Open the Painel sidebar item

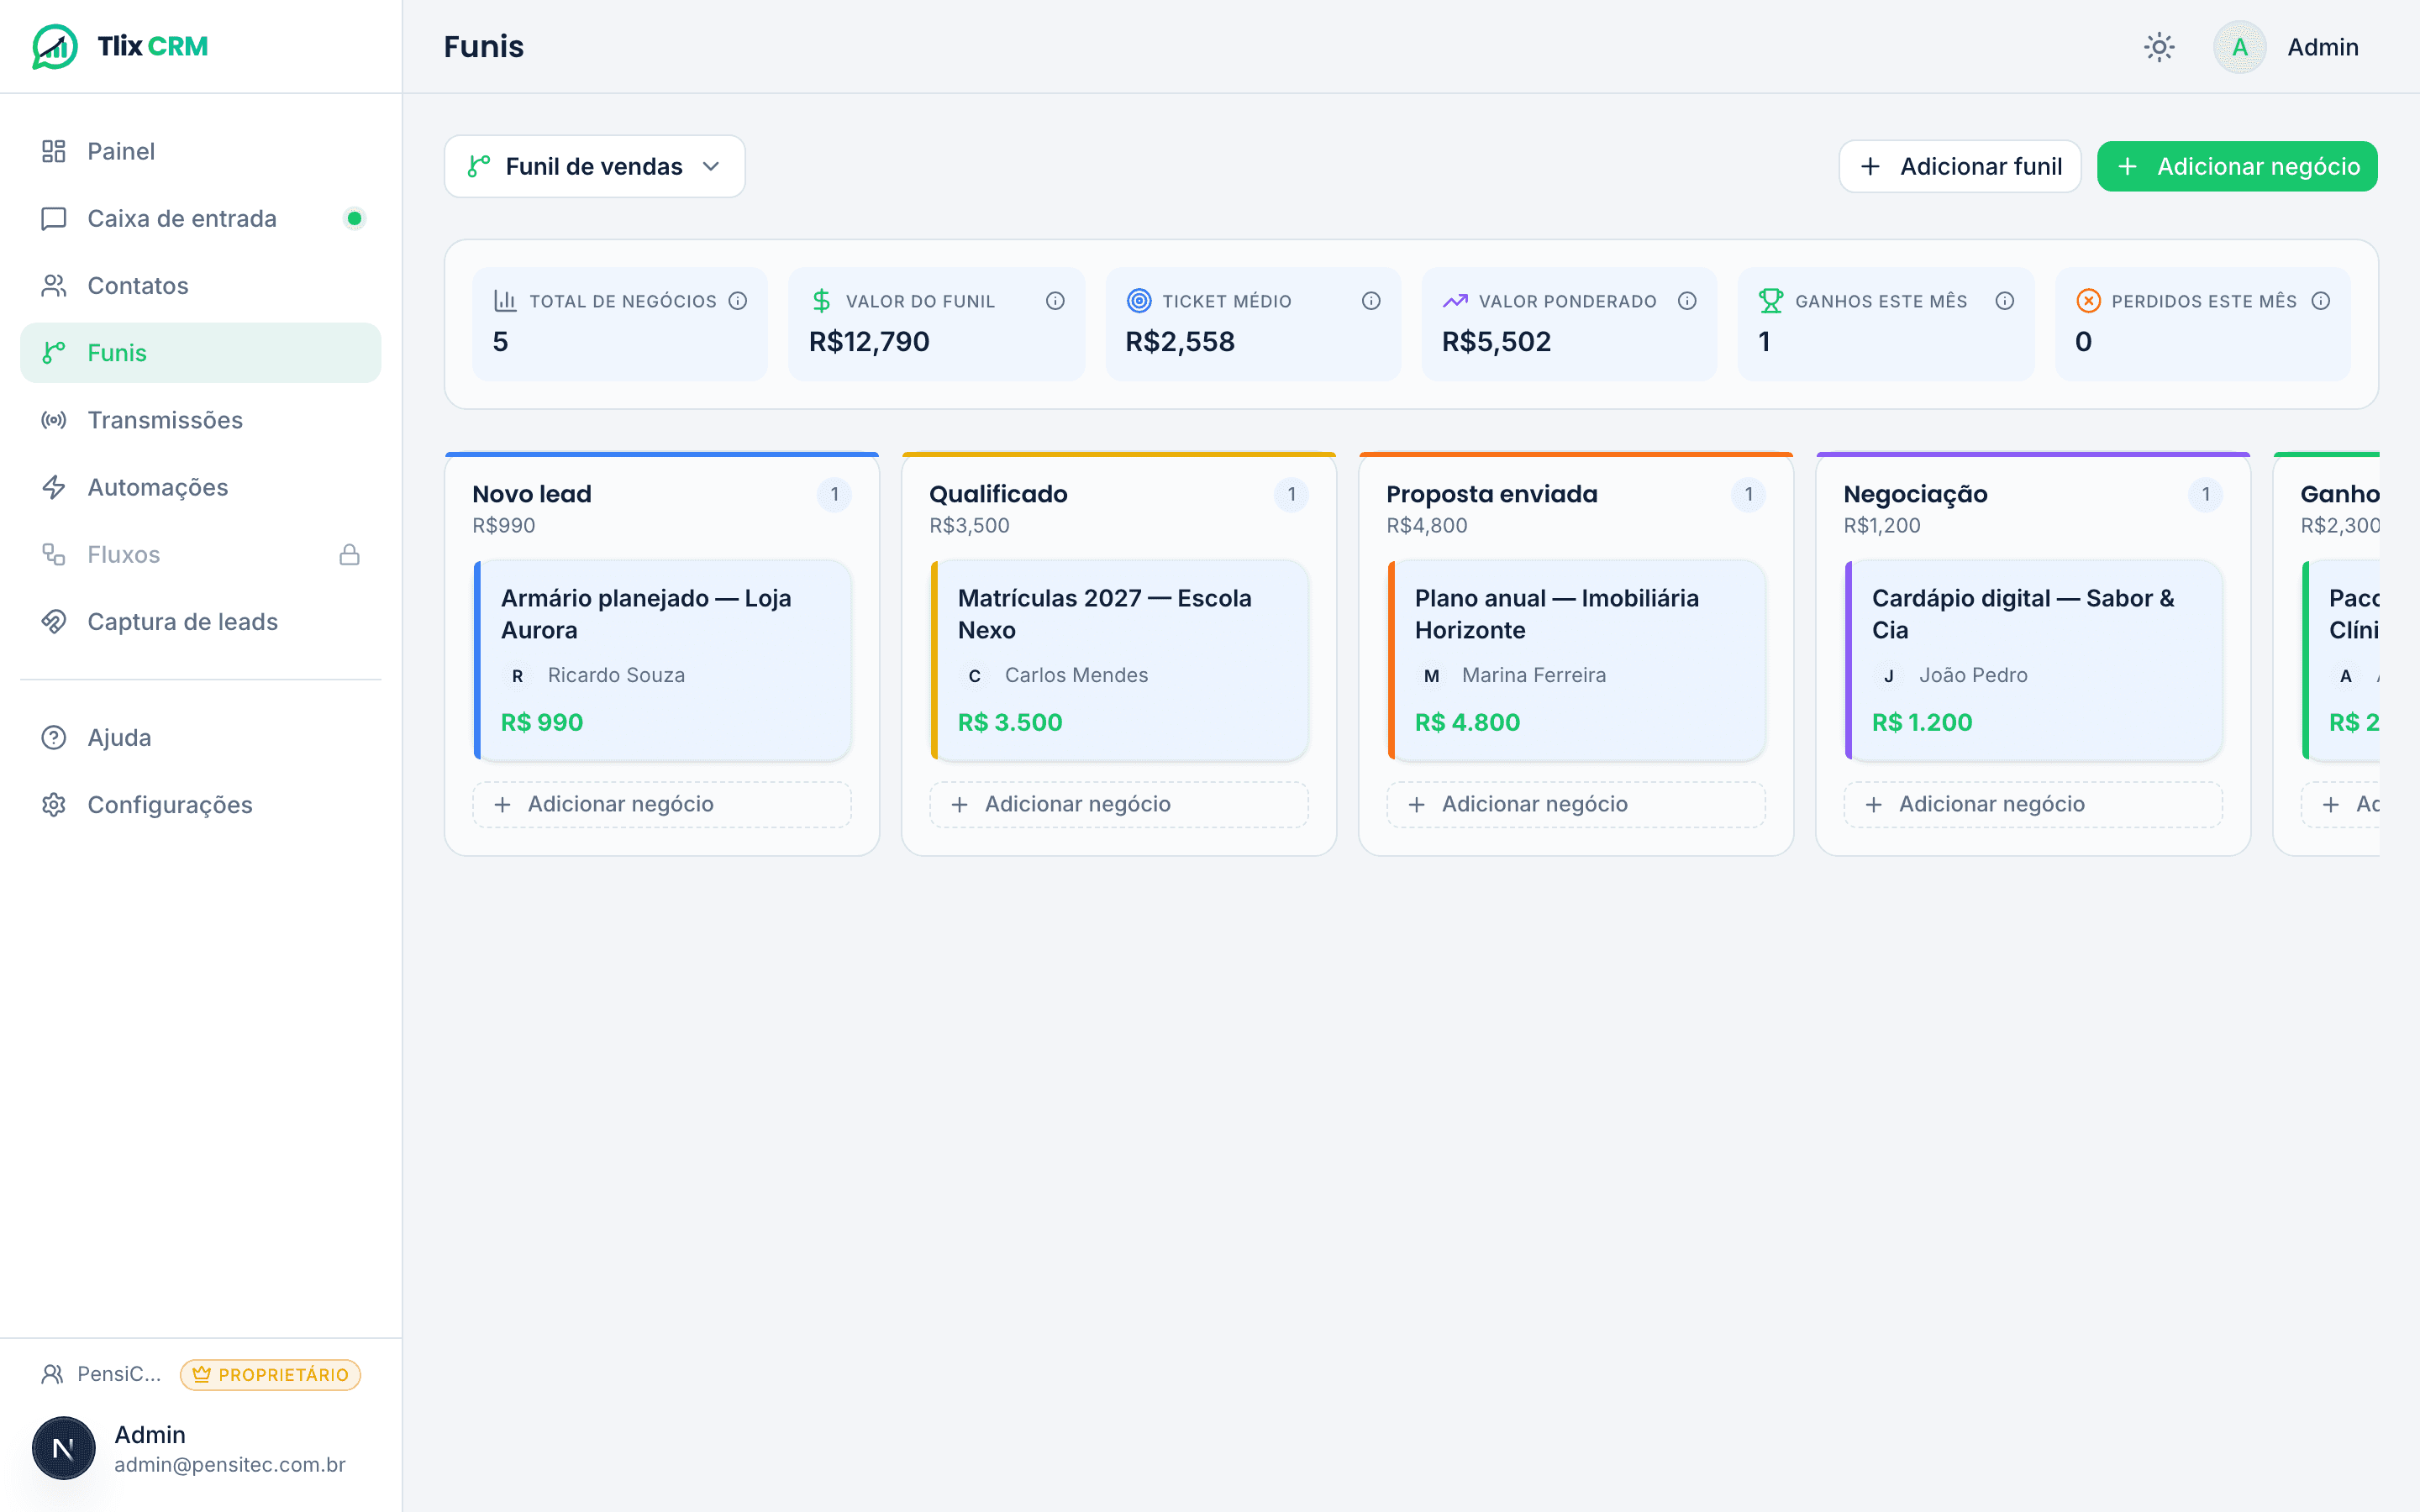(200, 151)
